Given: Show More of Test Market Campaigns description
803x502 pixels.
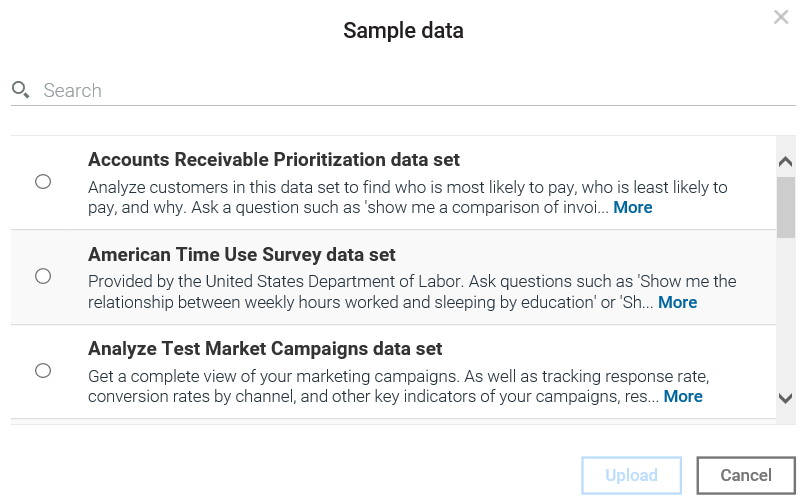Looking at the screenshot, I should click(683, 396).
